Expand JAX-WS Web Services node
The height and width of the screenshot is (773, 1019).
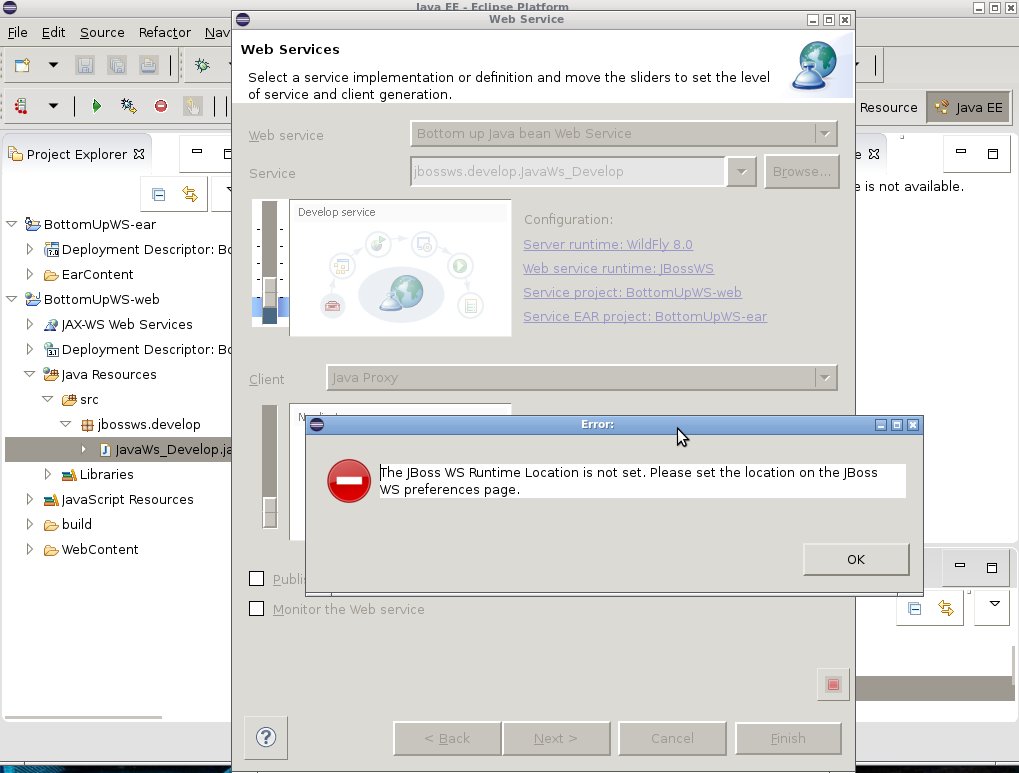click(29, 324)
